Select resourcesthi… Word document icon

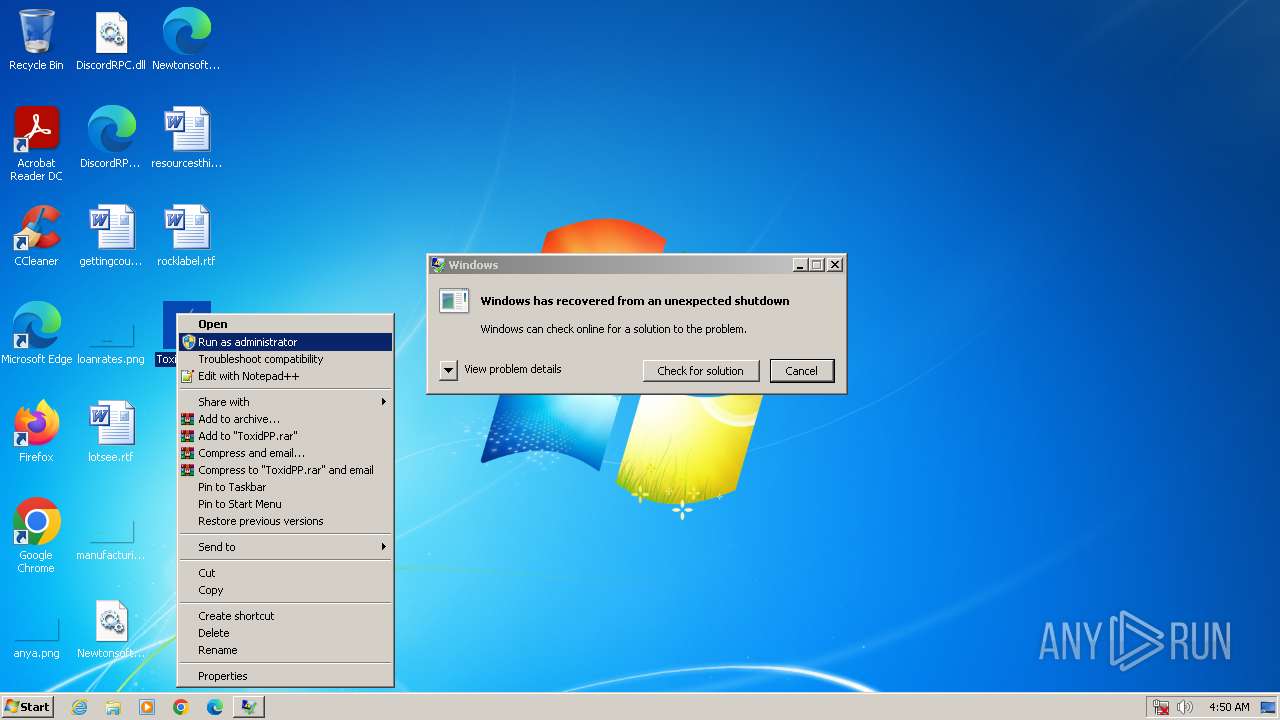186,138
